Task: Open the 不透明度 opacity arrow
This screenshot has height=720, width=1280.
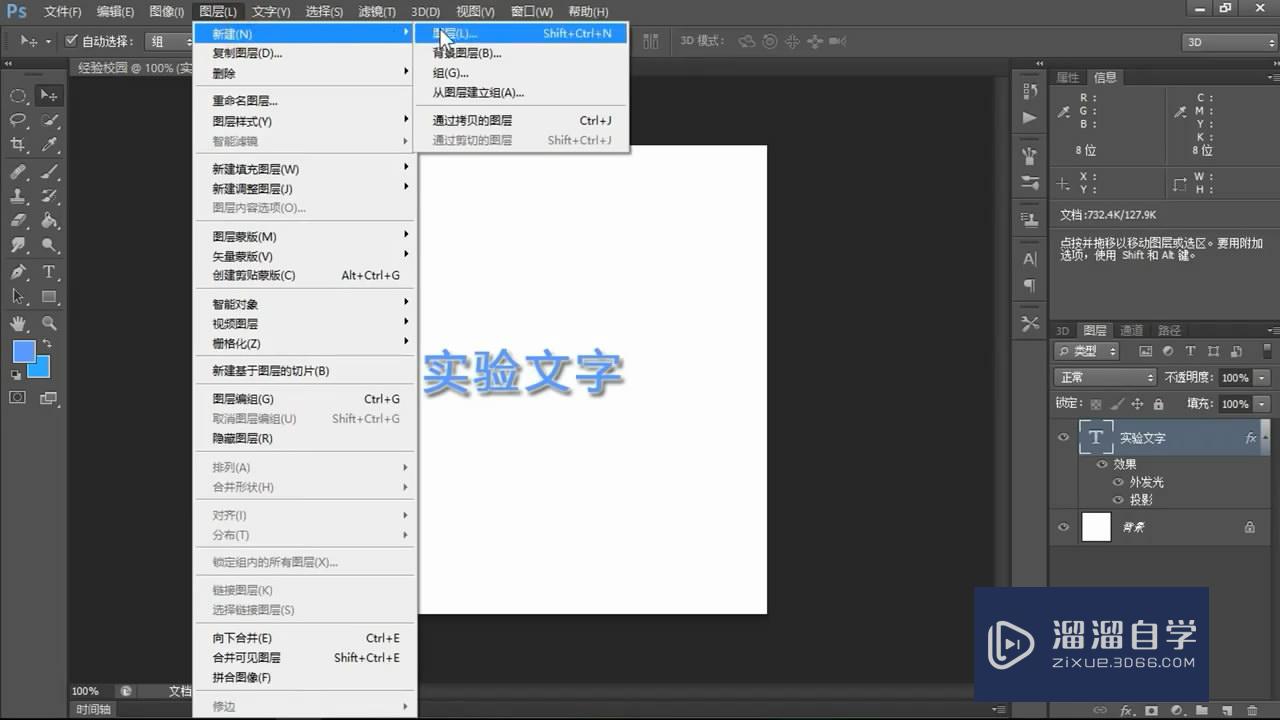Action: pyautogui.click(x=1262, y=378)
